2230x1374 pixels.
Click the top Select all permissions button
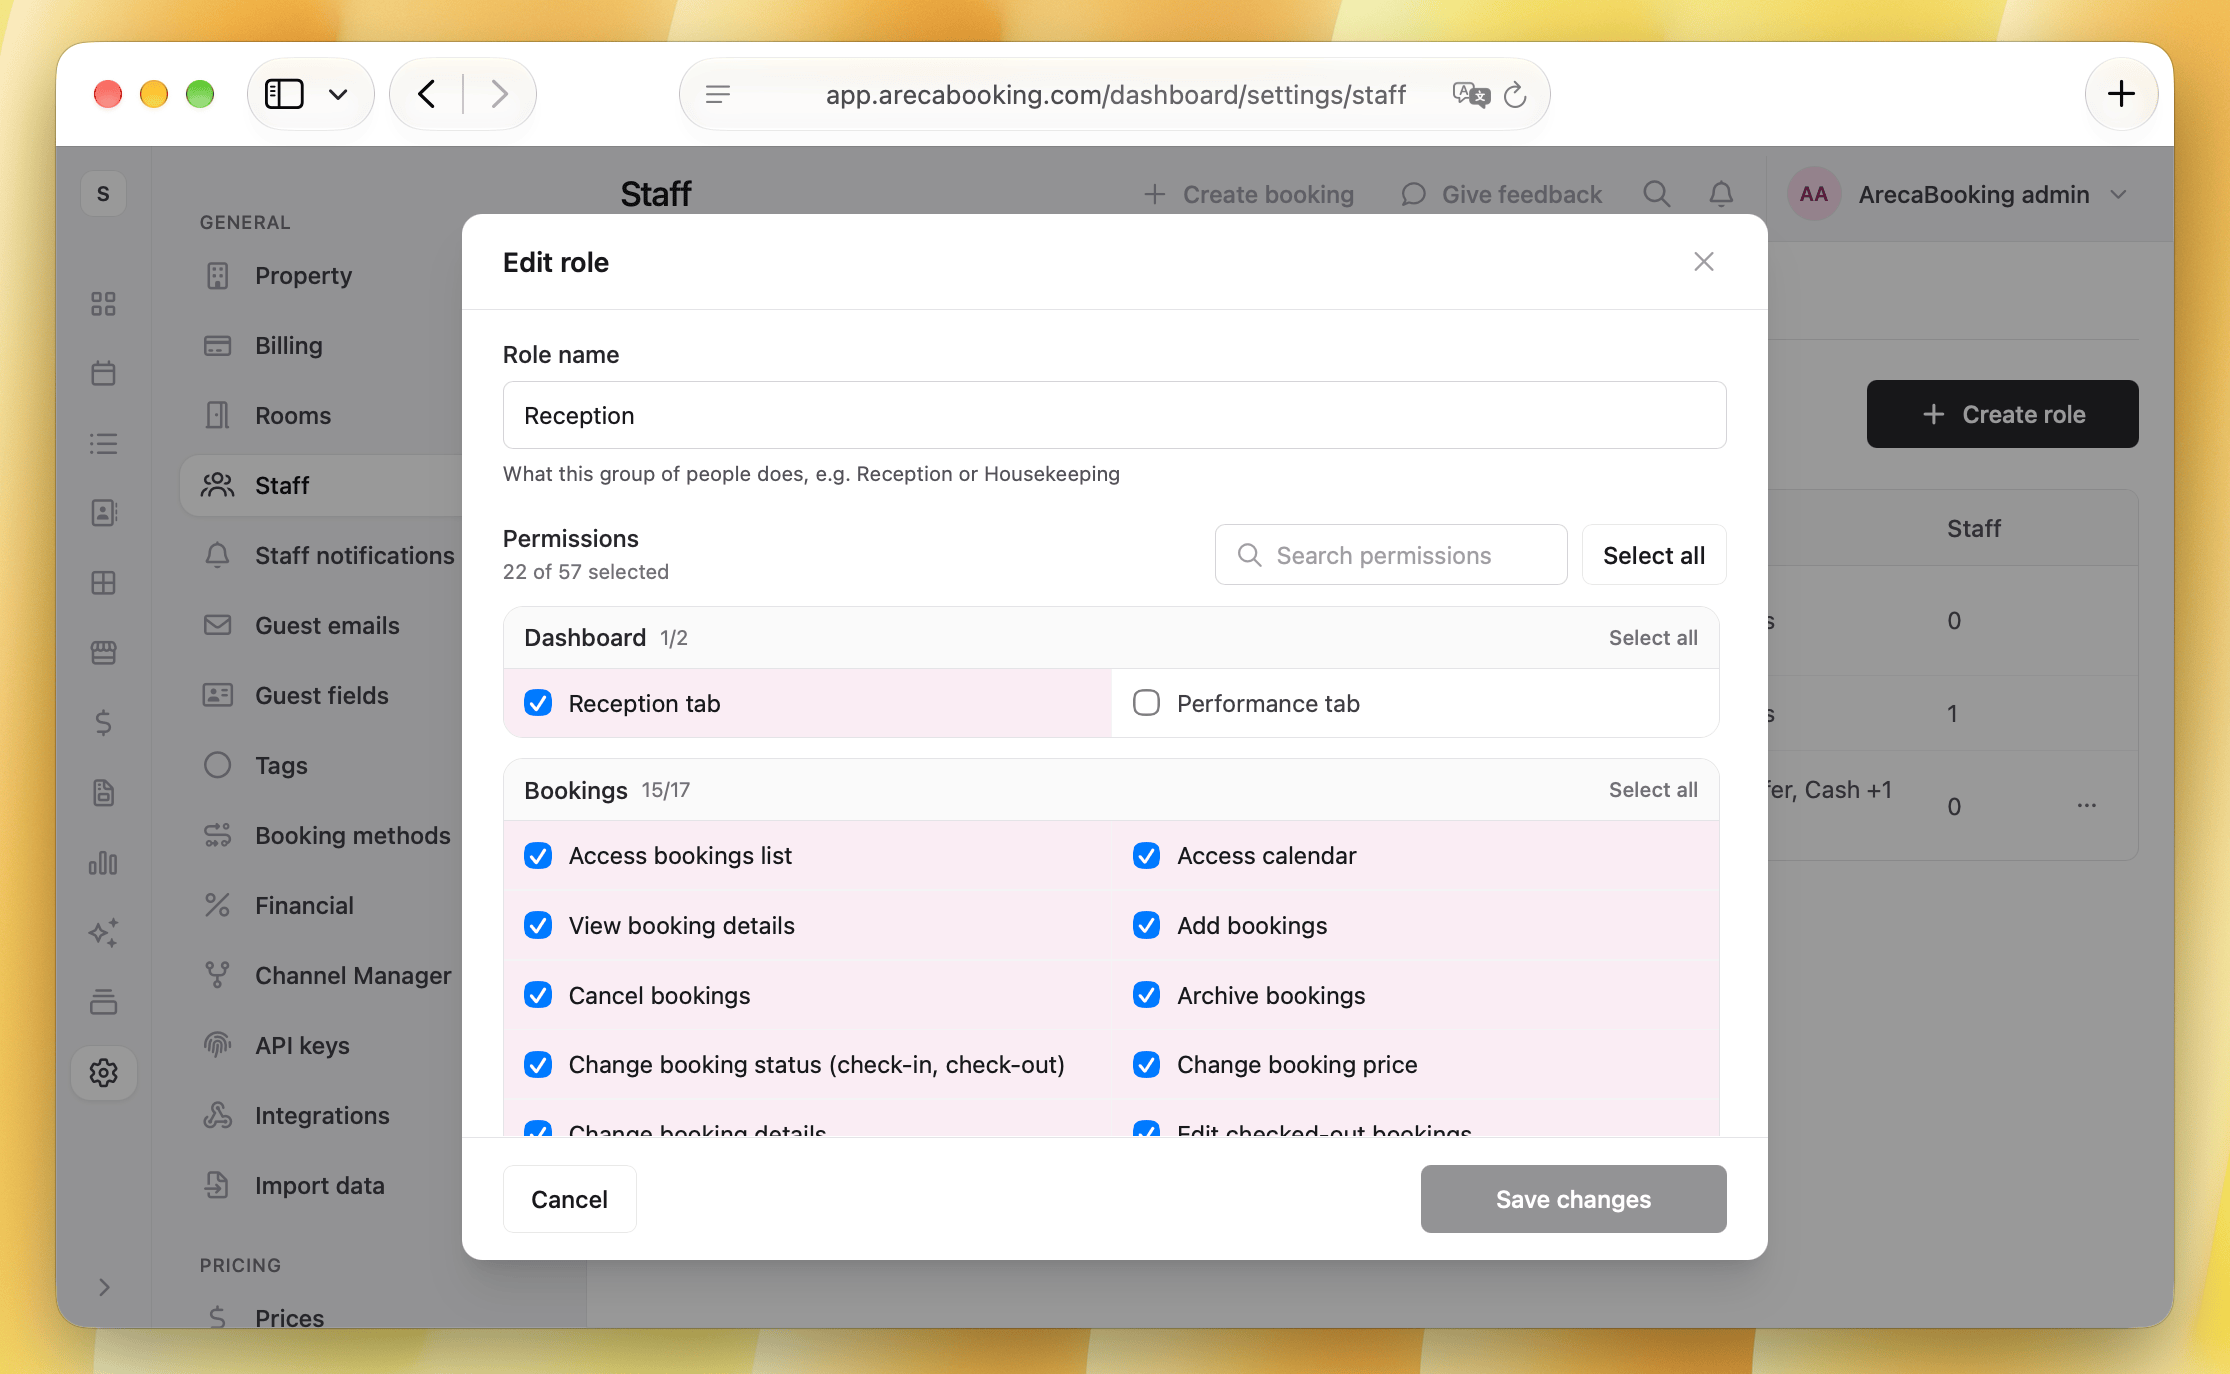tap(1654, 555)
